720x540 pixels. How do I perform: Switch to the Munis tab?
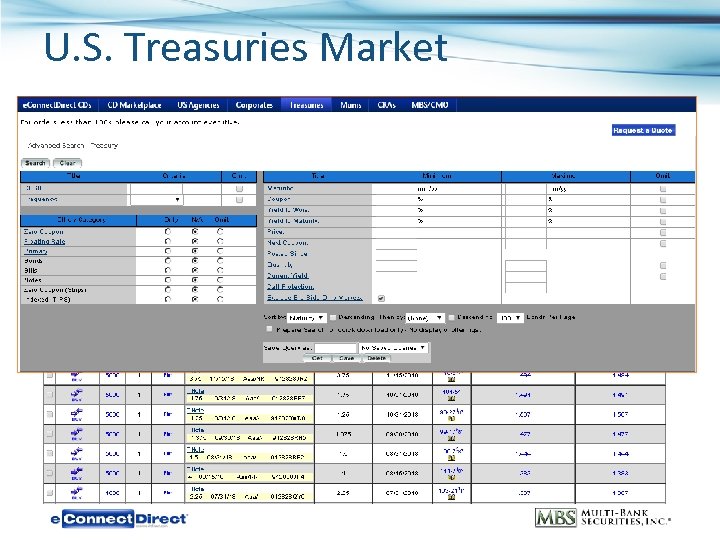coord(350,105)
